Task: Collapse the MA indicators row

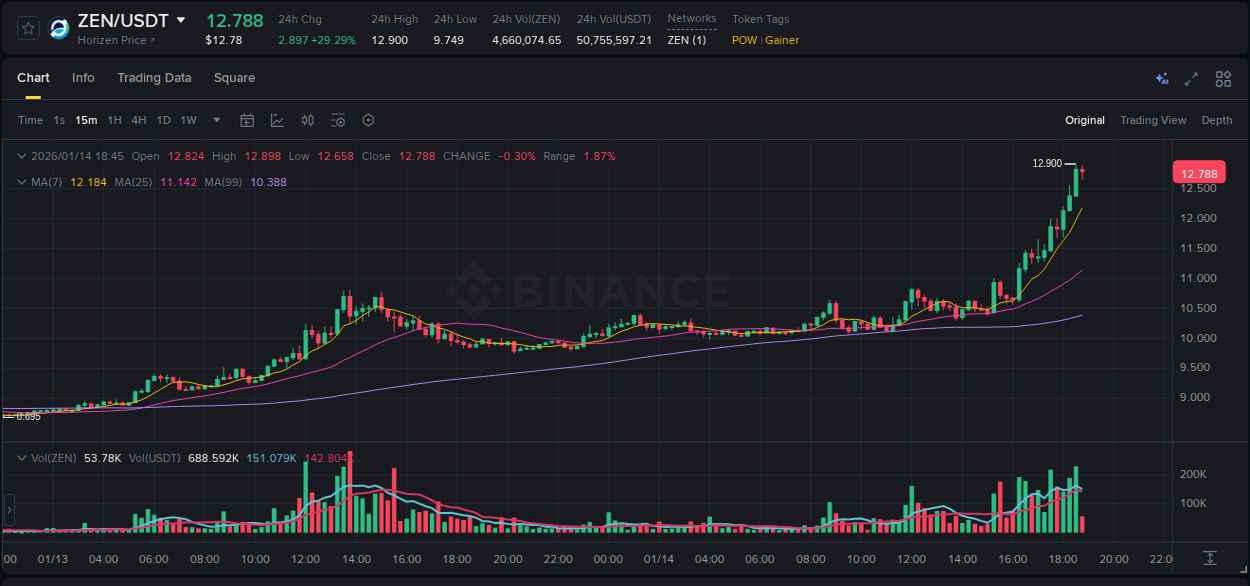Action: pyautogui.click(x=22, y=182)
